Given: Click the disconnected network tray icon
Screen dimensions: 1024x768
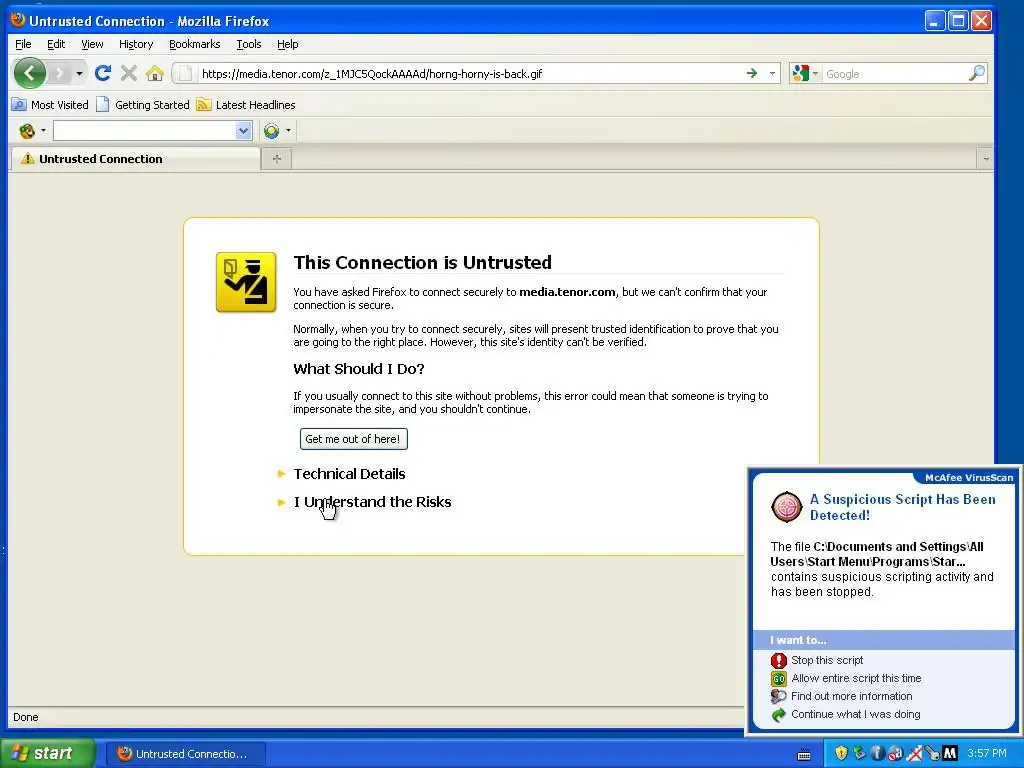Looking at the screenshot, I should click(914, 754).
